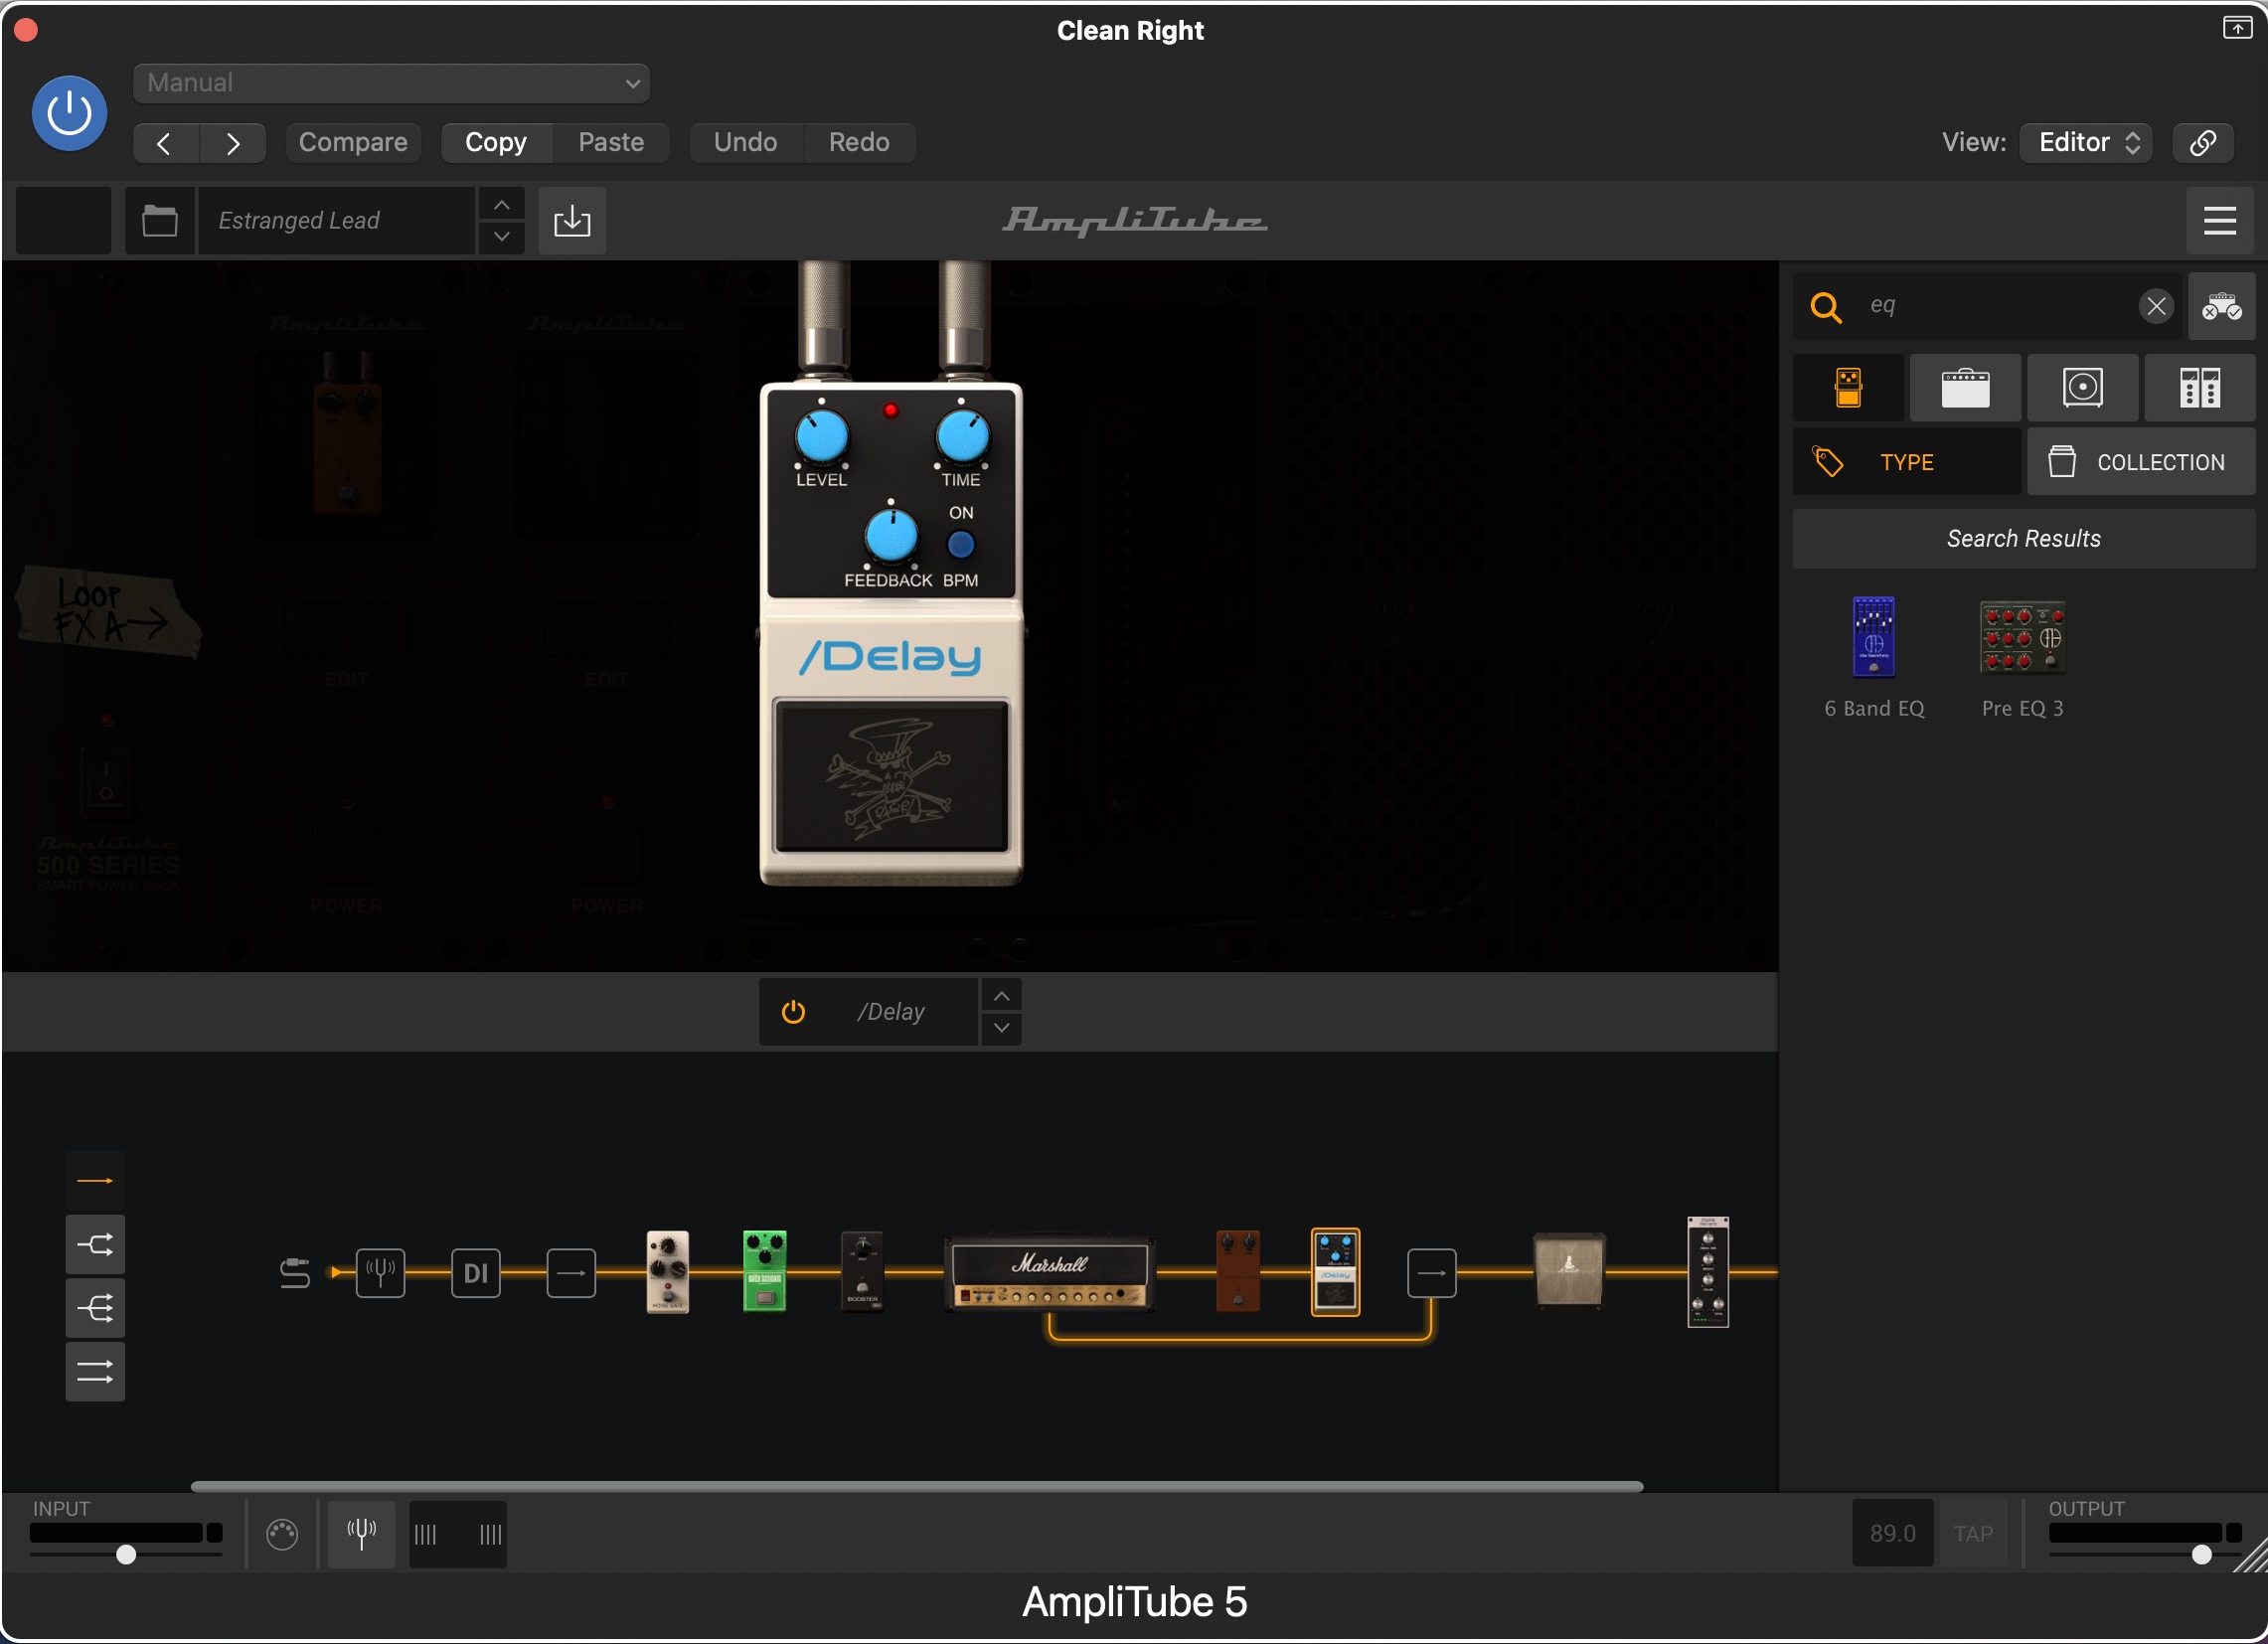Toggle the BPM sync ON button
2268x1644 pixels.
pyautogui.click(x=960, y=544)
